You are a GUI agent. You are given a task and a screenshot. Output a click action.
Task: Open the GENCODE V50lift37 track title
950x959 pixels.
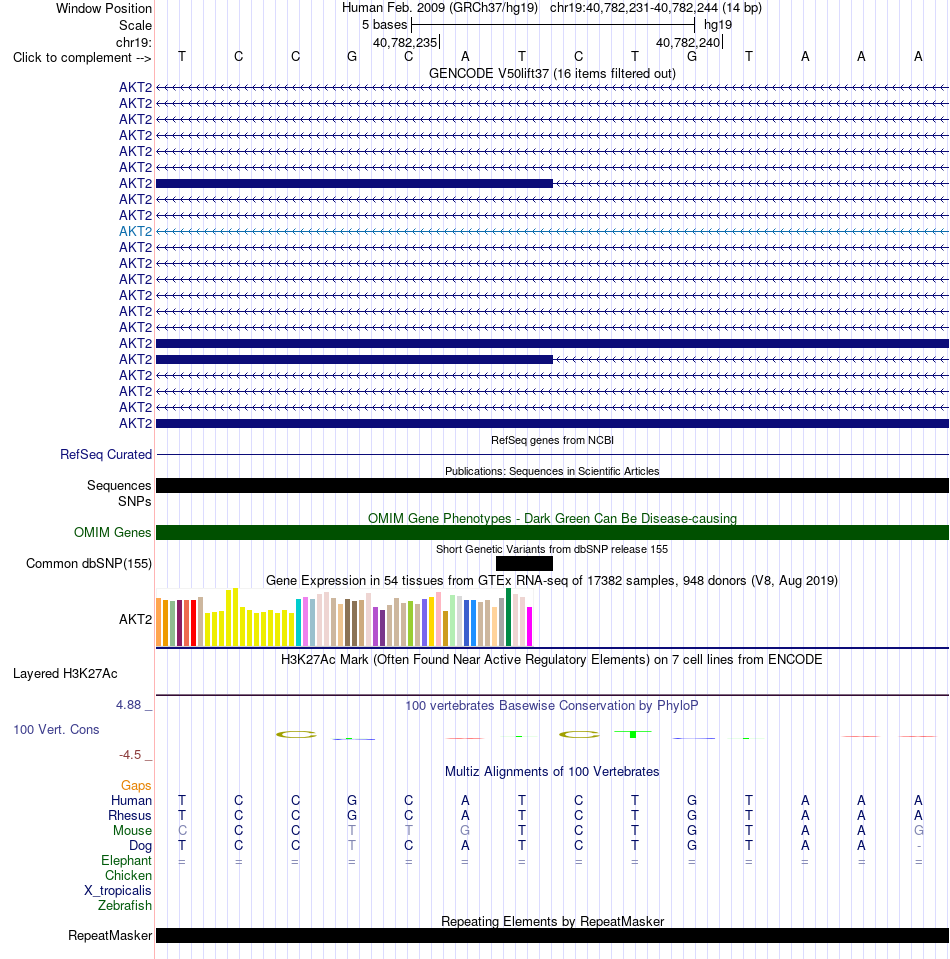point(552,73)
